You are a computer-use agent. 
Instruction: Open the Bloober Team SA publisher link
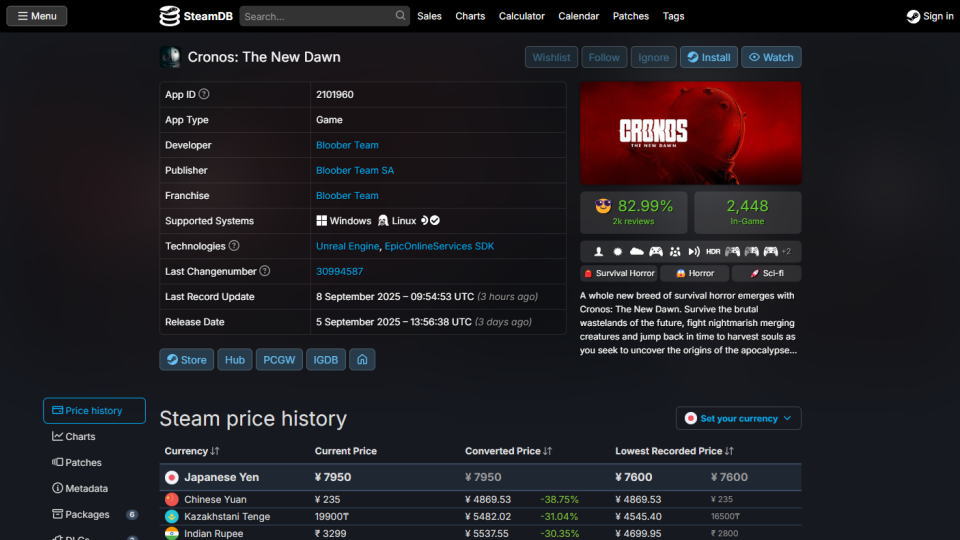354,170
